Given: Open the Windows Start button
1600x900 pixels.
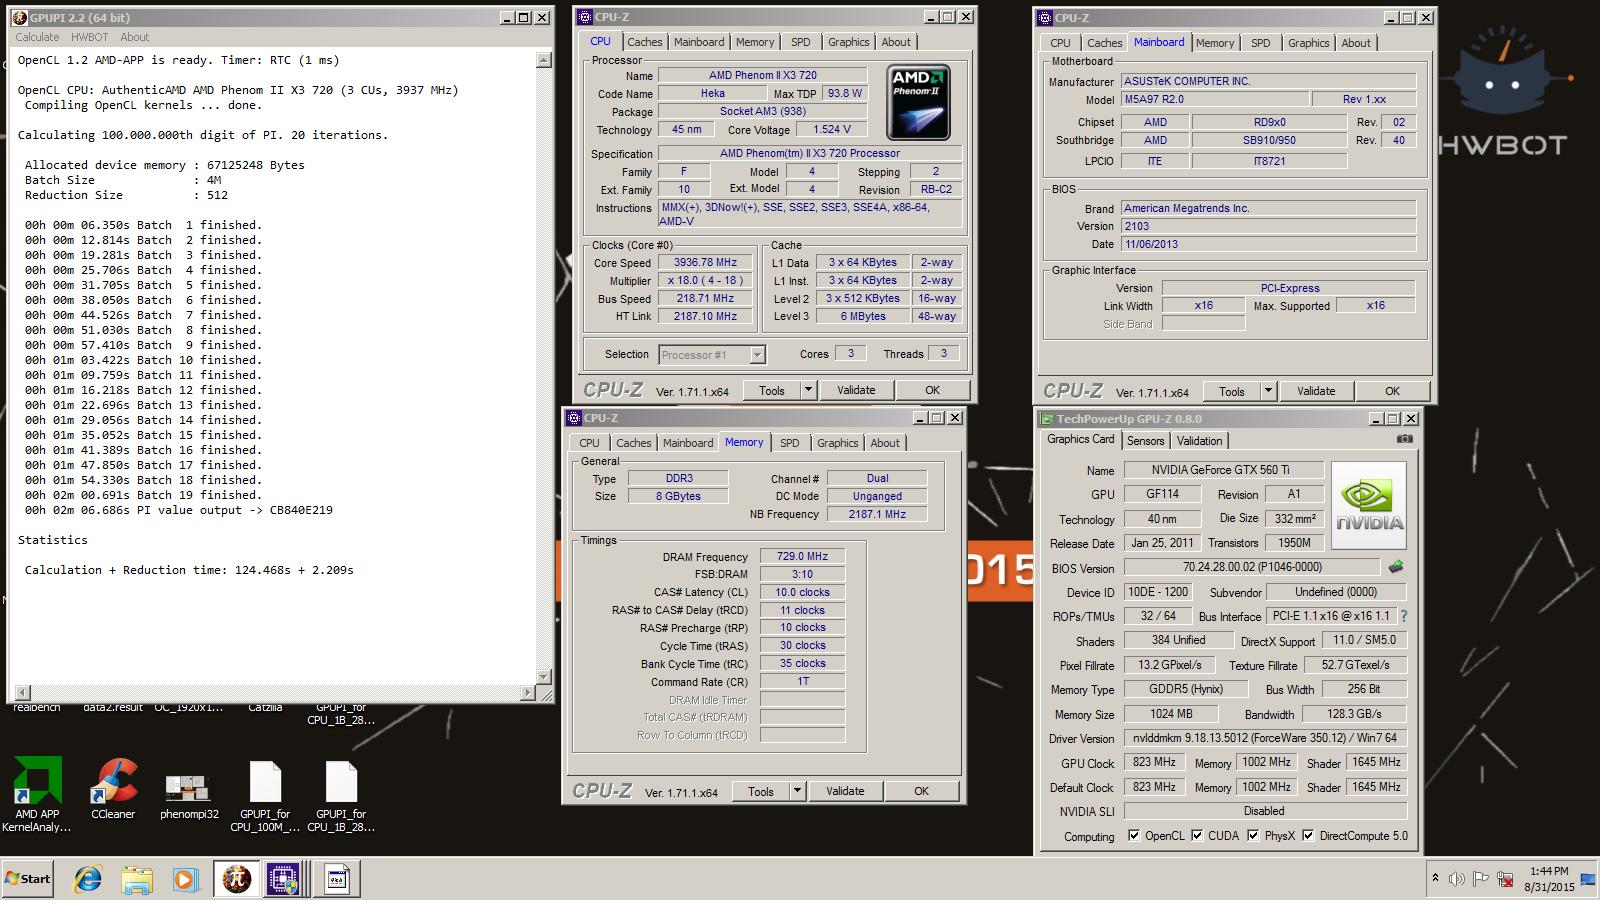Looking at the screenshot, I should tap(28, 879).
